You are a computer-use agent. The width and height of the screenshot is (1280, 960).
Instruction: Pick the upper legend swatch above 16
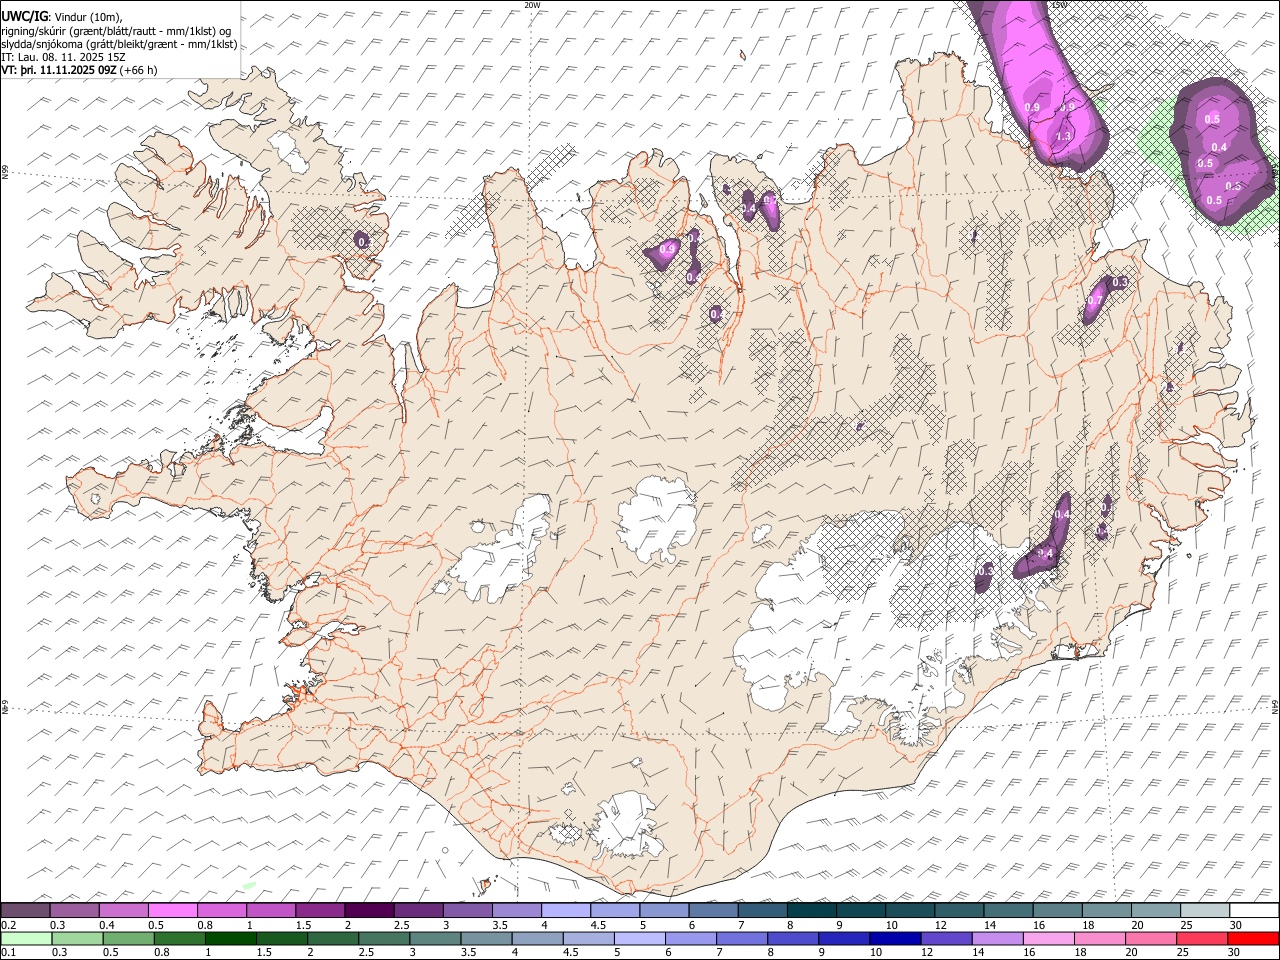coord(1058,911)
